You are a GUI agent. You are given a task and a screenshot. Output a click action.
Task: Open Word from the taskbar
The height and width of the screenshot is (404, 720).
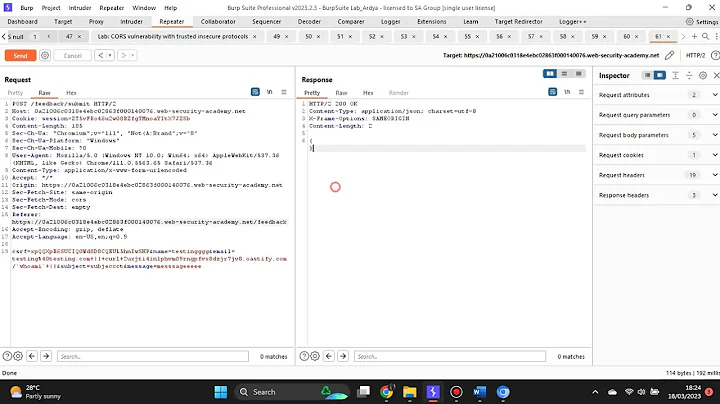point(479,392)
